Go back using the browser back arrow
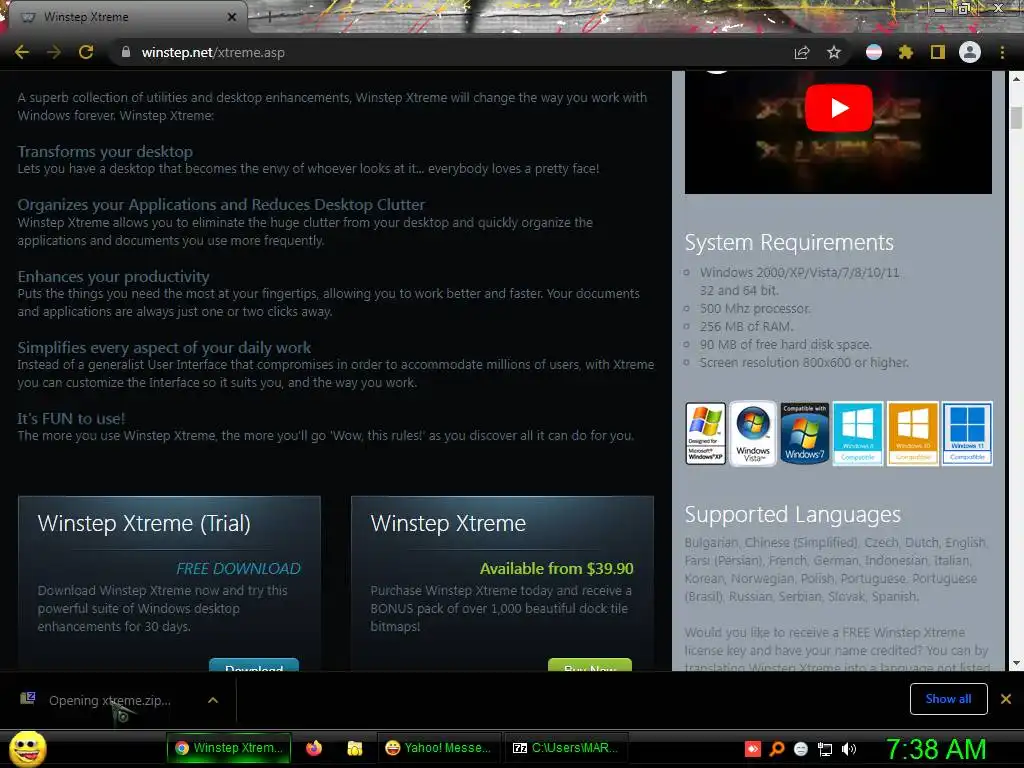This screenshot has height=768, width=1024. click(22, 52)
